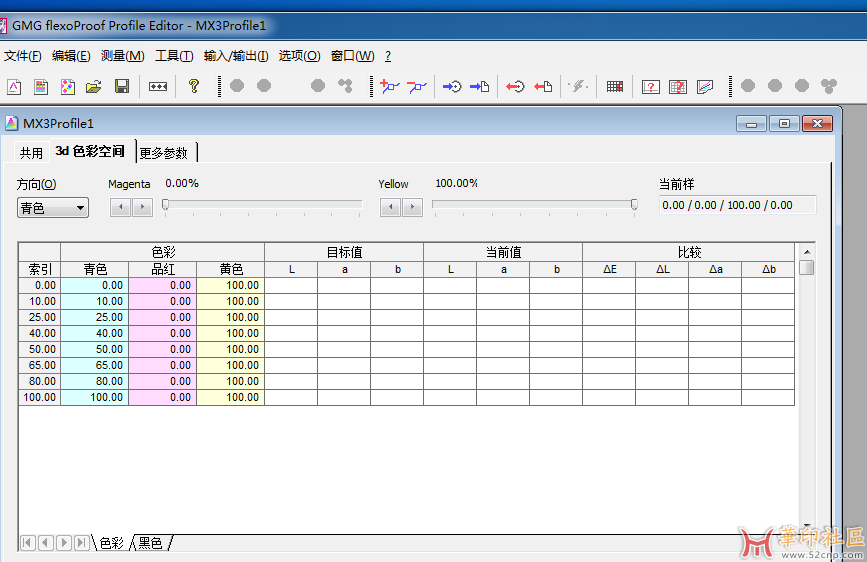Image resolution: width=867 pixels, height=562 pixels.
Task: Open the 工具(T) menu
Action: click(174, 56)
